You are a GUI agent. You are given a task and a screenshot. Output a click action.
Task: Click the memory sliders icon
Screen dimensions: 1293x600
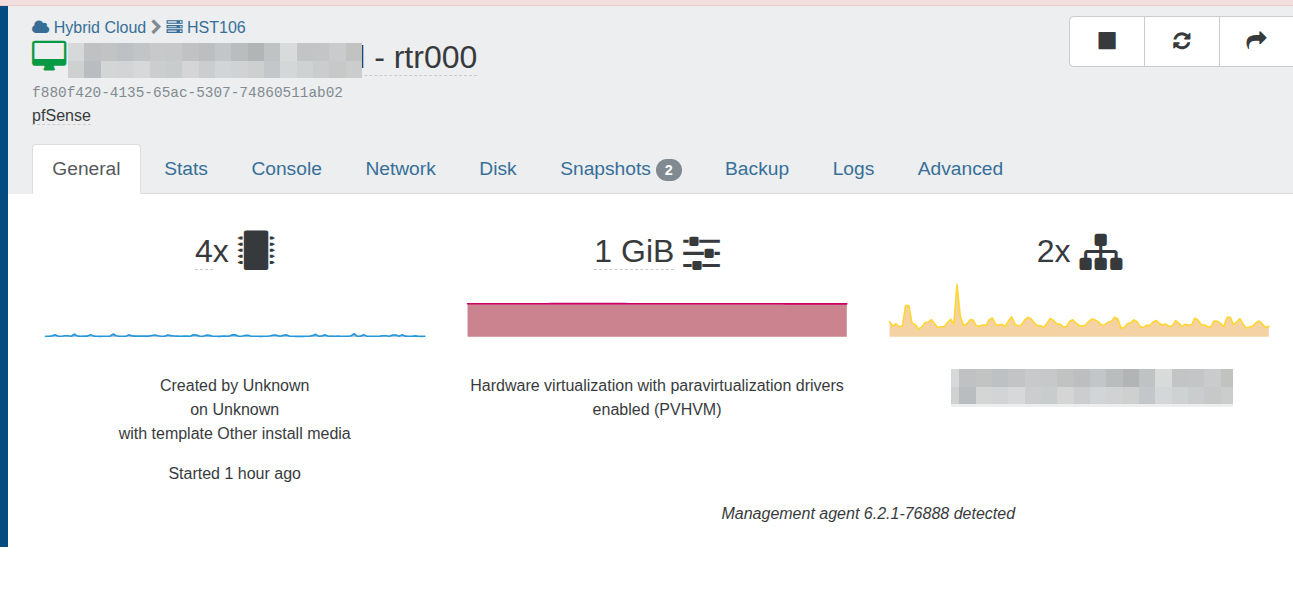point(701,253)
